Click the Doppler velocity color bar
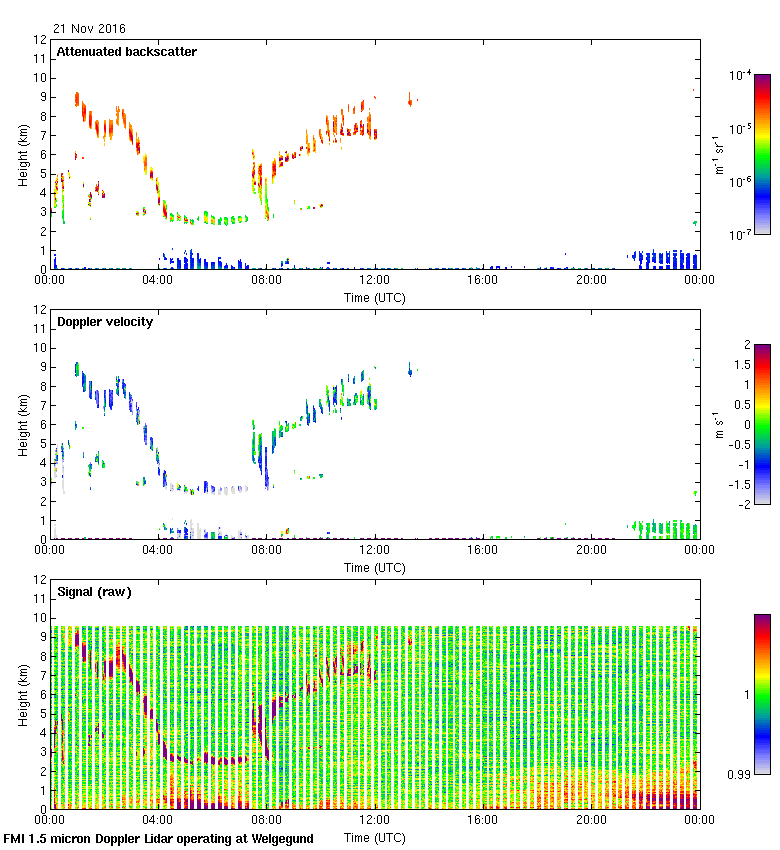Screen dimensions: 780x850 pos(761,424)
